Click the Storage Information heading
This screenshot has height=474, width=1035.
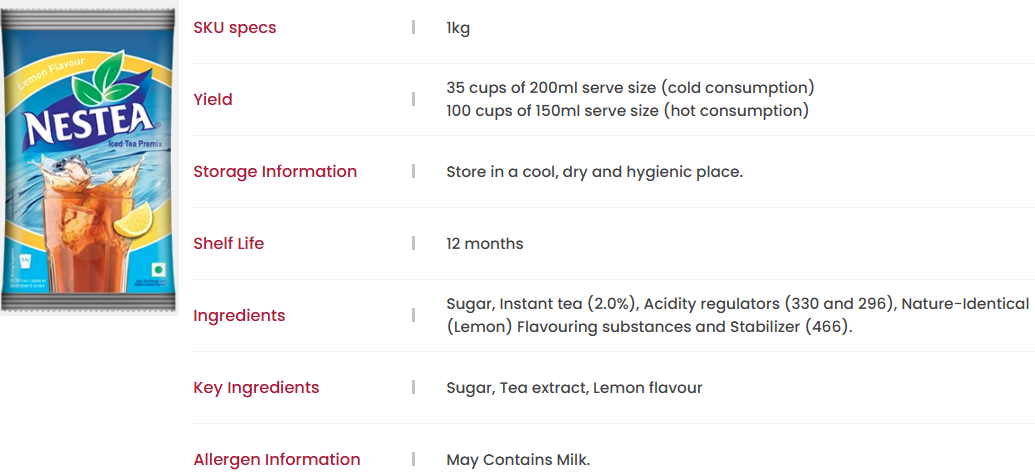pos(275,172)
